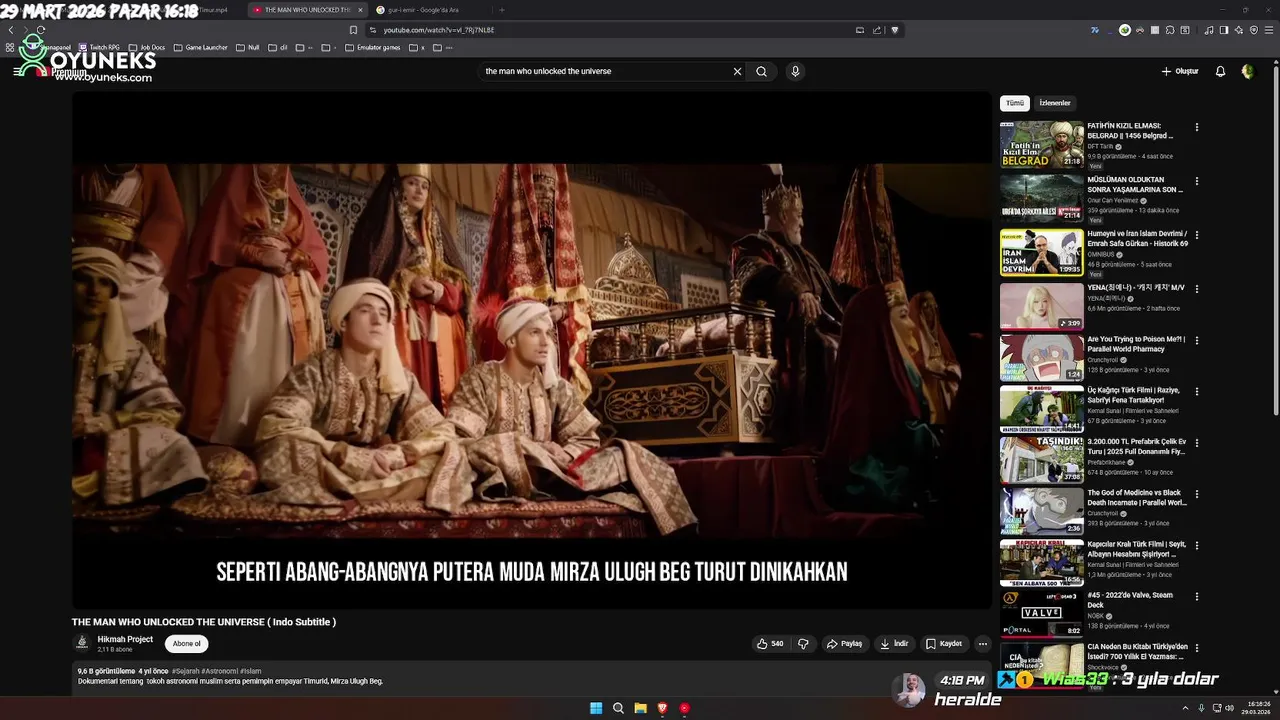Open the Hikmah Project channel avatar
This screenshot has width=1280, height=720.
point(82,643)
